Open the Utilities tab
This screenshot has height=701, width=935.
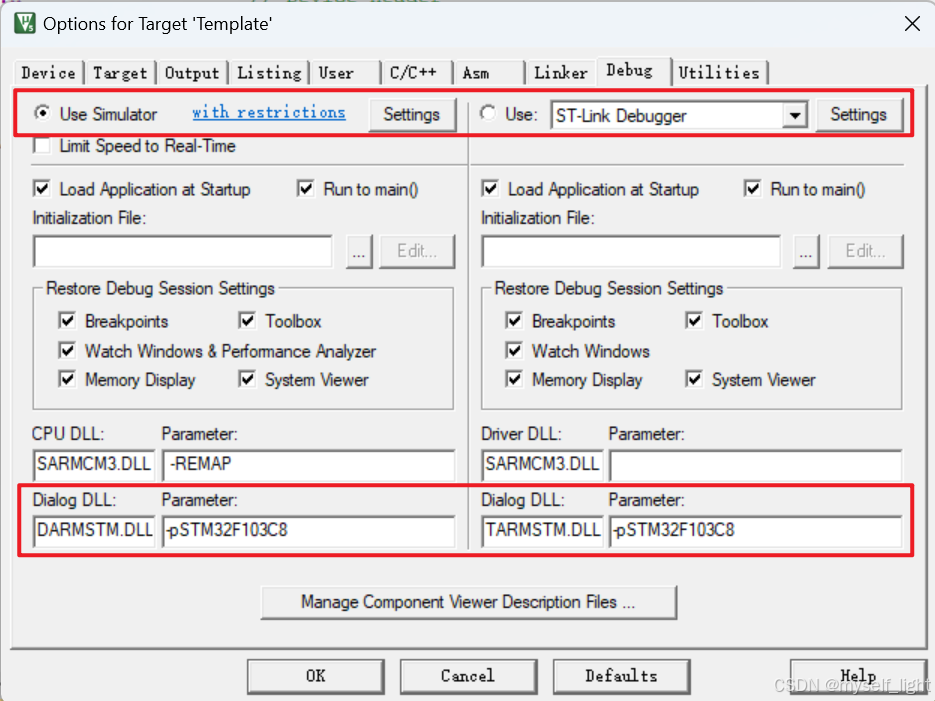click(x=719, y=73)
